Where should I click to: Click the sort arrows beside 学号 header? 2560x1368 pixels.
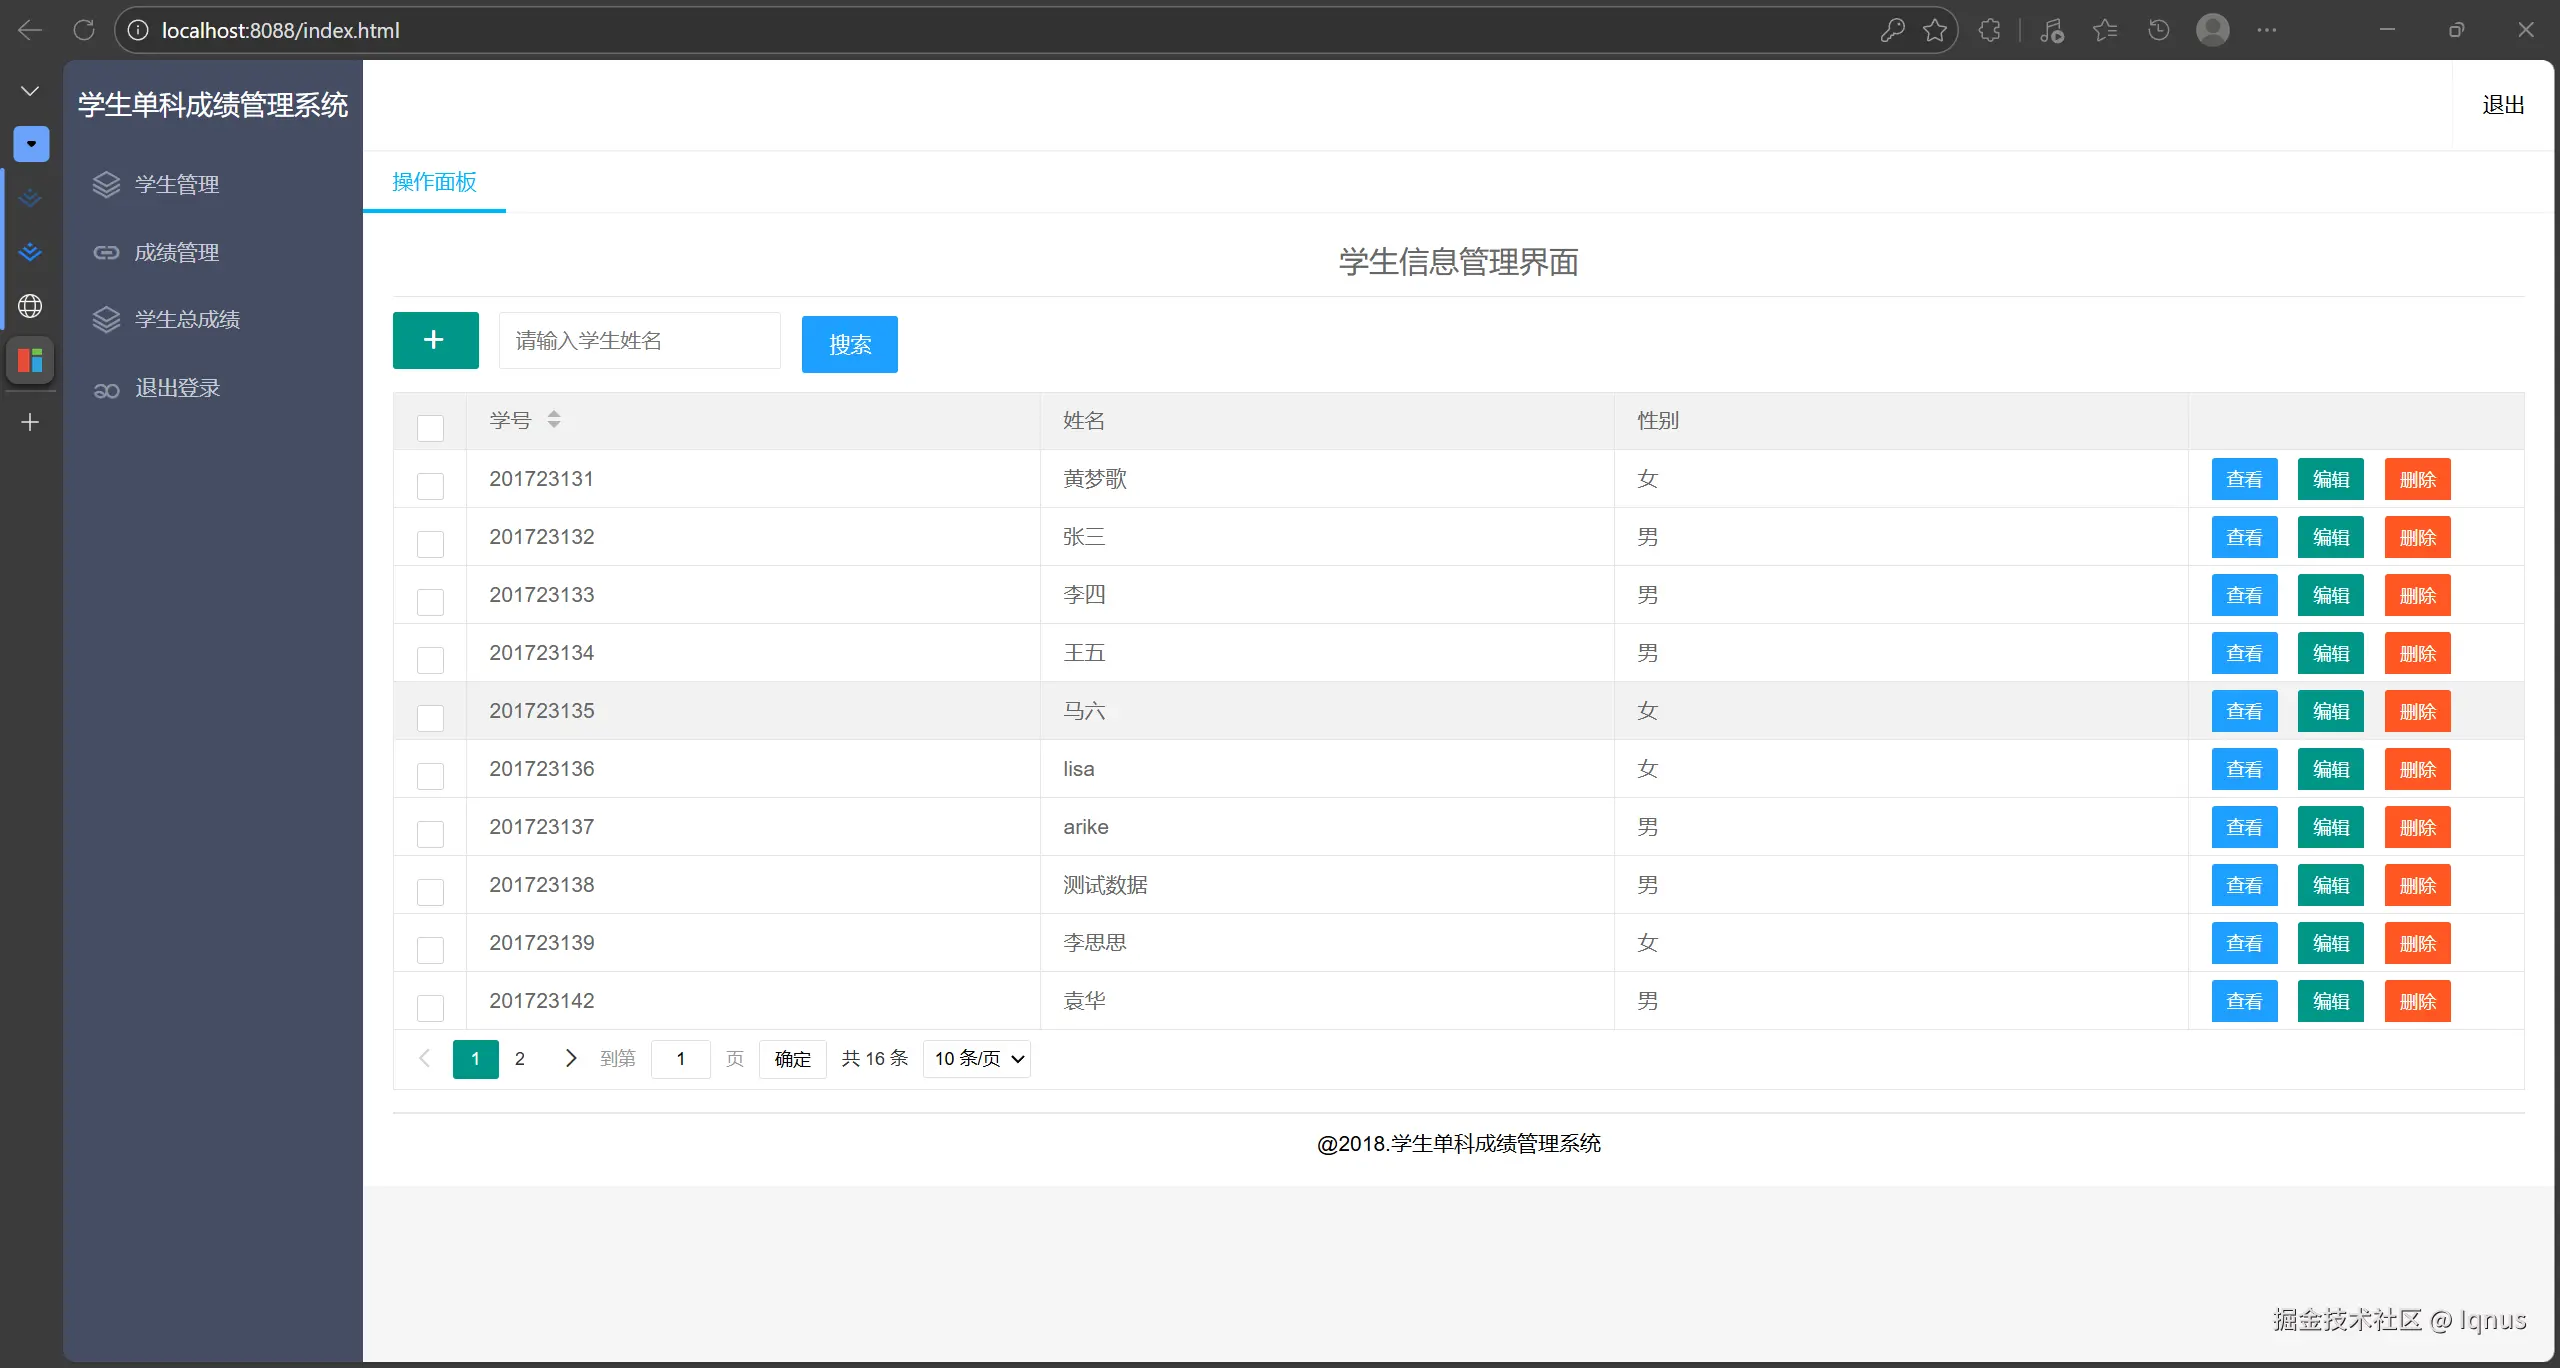pyautogui.click(x=553, y=420)
